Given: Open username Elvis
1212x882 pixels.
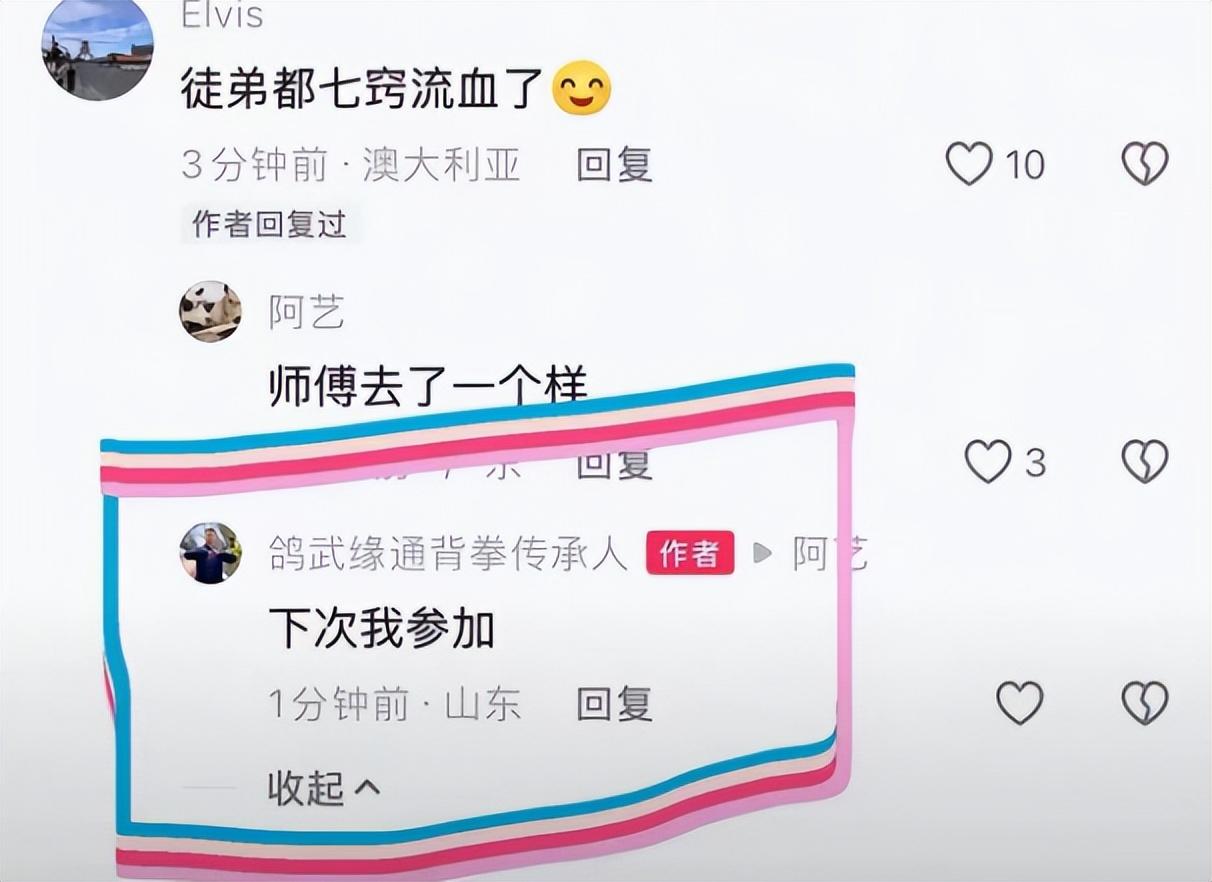Looking at the screenshot, I should pos(223,15).
